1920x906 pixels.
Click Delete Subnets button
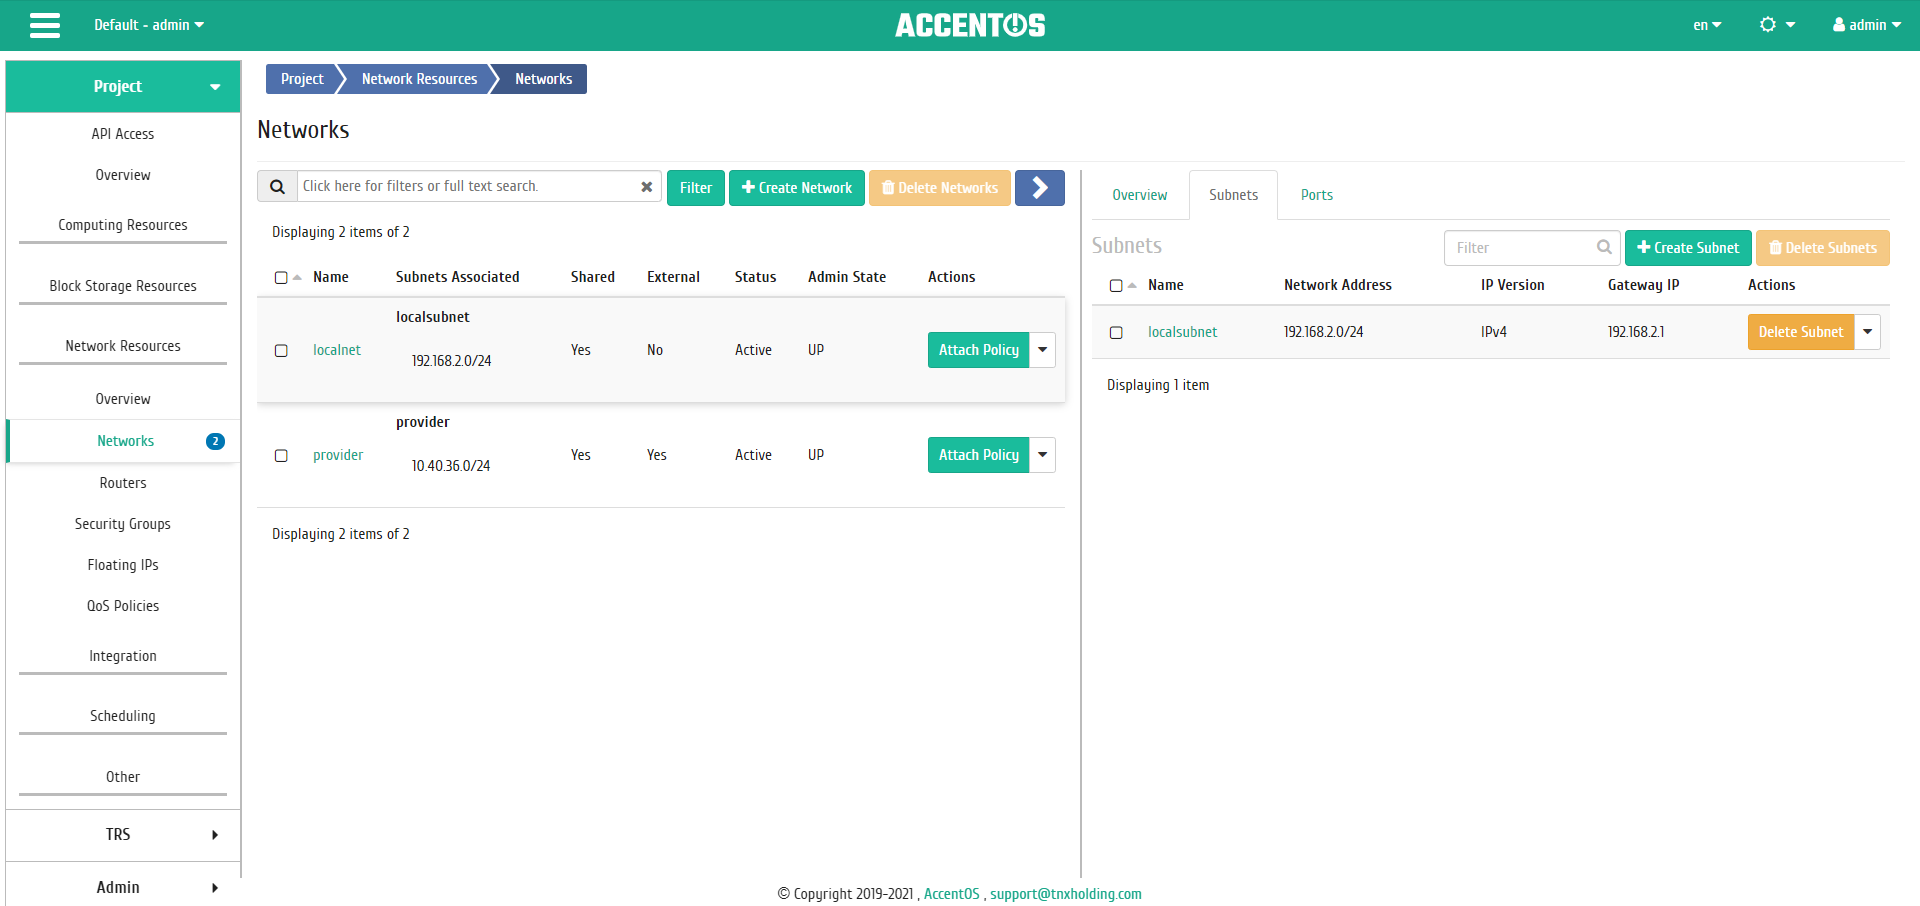point(1823,248)
